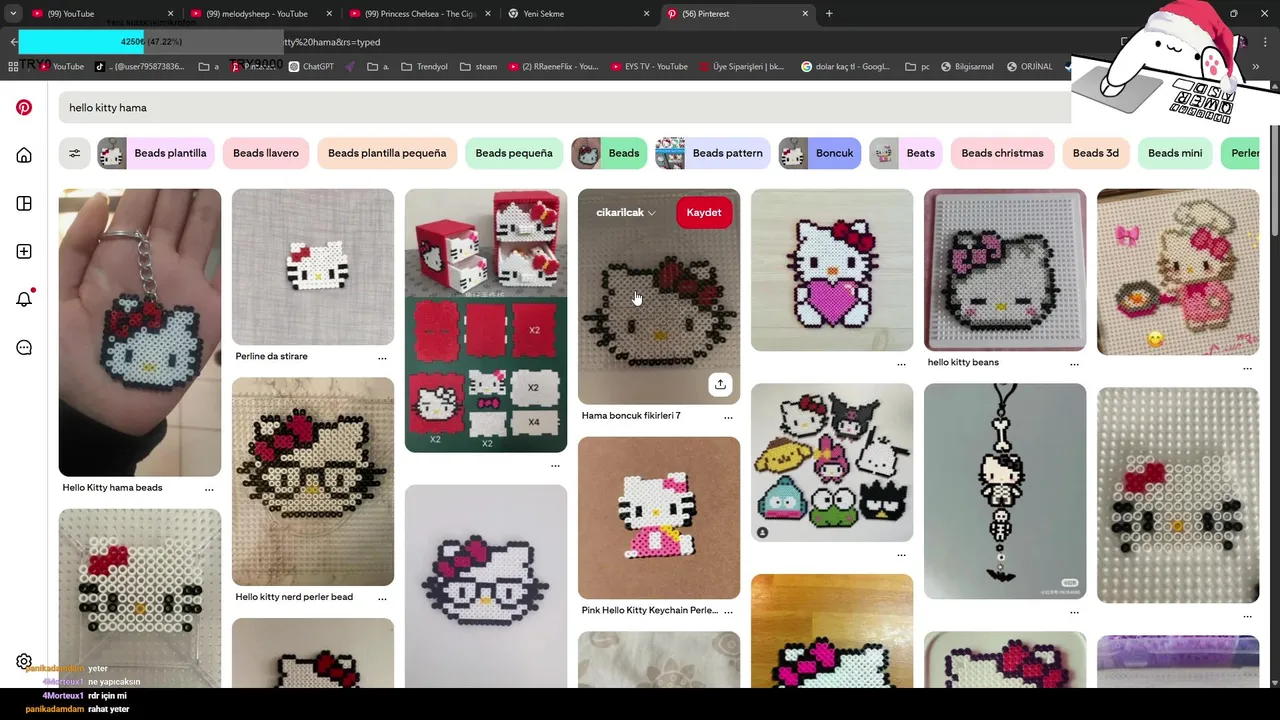This screenshot has height=720, width=1280.
Task: Open the Hello Kitty keychain in hand pin
Action: (x=140, y=332)
